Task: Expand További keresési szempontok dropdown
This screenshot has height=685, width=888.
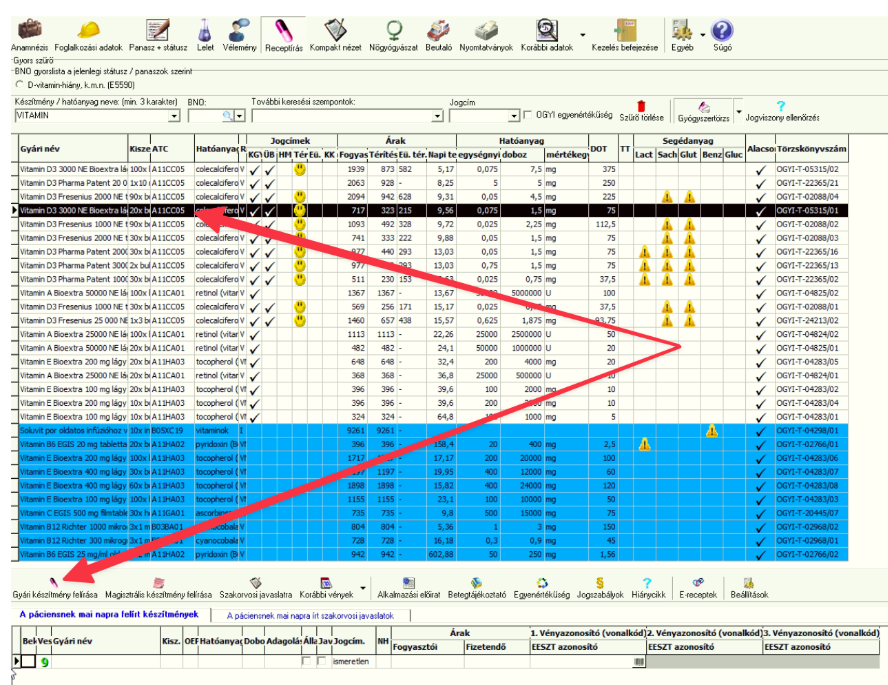Action: [437, 116]
